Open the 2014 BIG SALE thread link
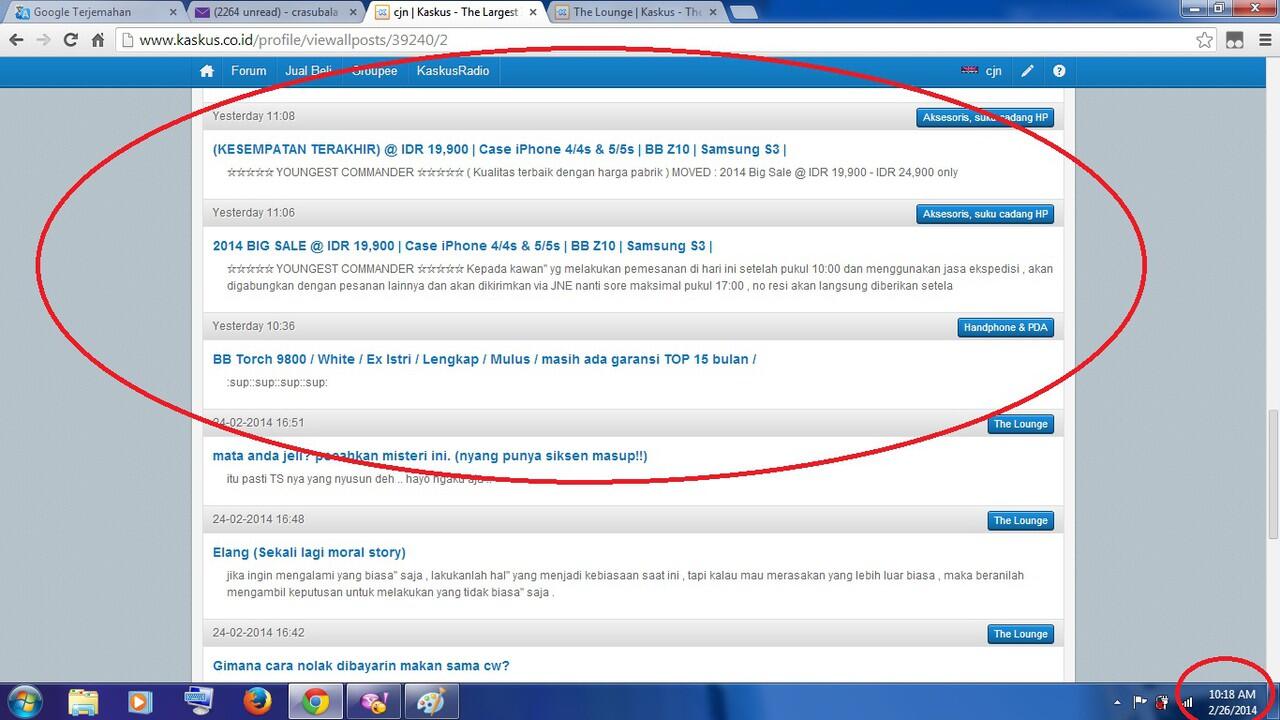 pos(462,246)
